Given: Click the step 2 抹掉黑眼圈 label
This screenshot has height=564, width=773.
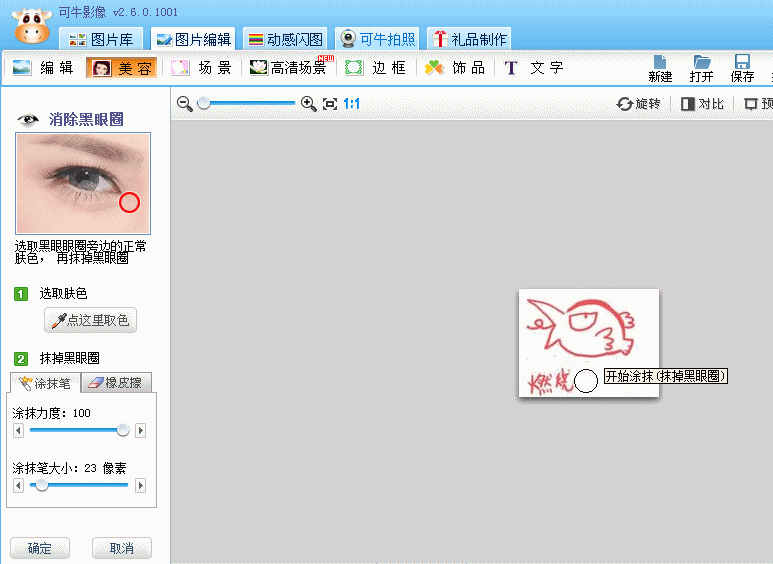Looking at the screenshot, I should click(70, 358).
